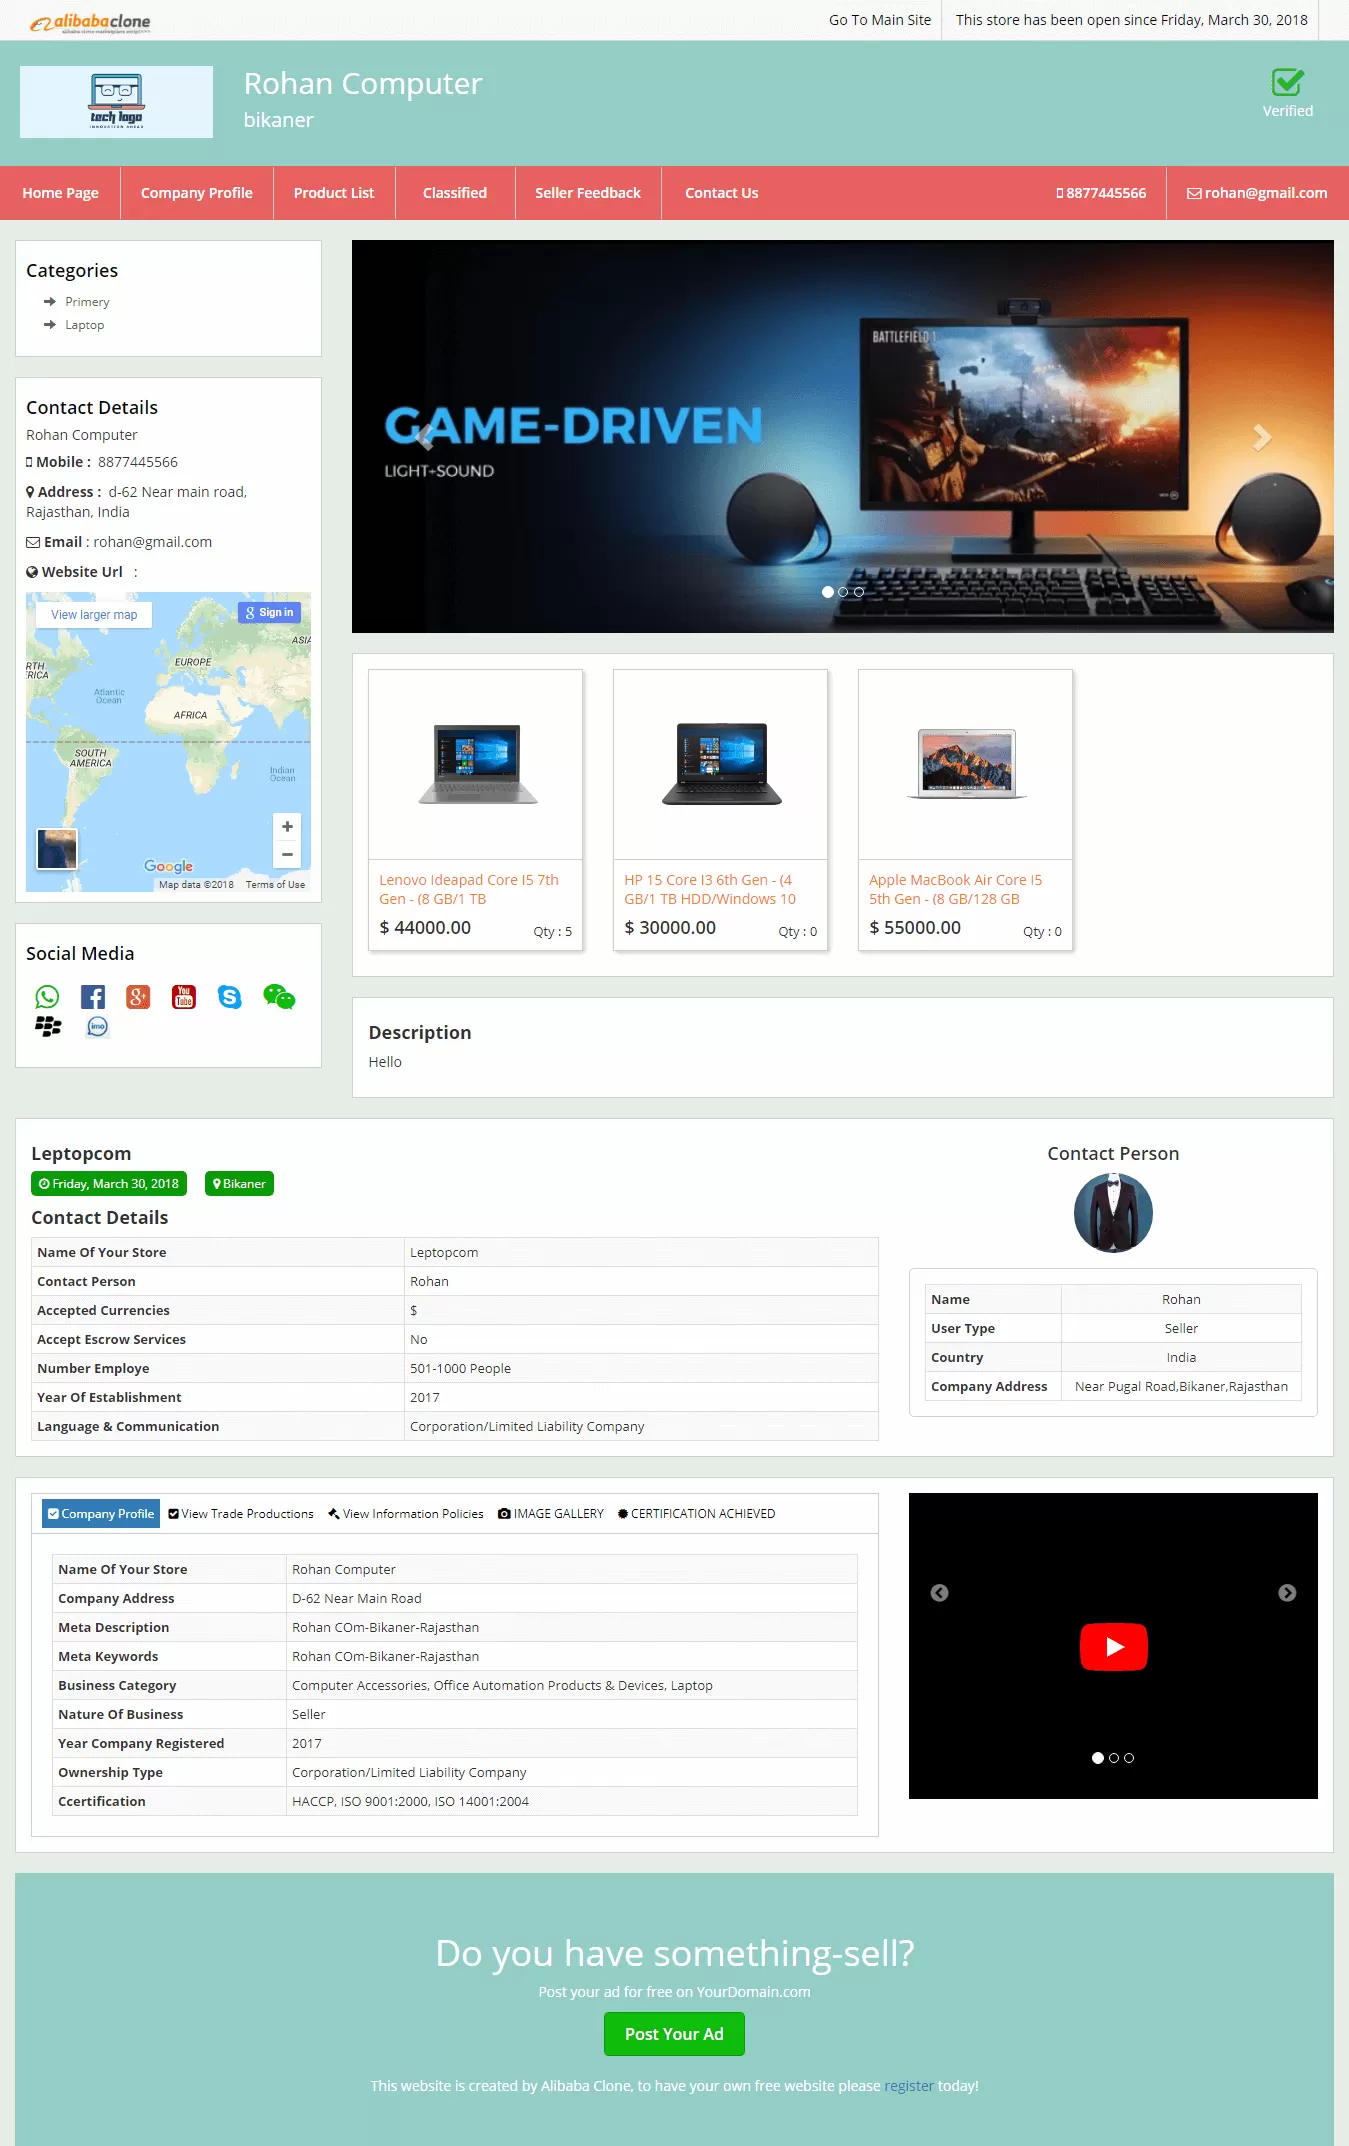This screenshot has width=1349, height=2146.
Task: Click the tech logo store image
Action: click(116, 102)
